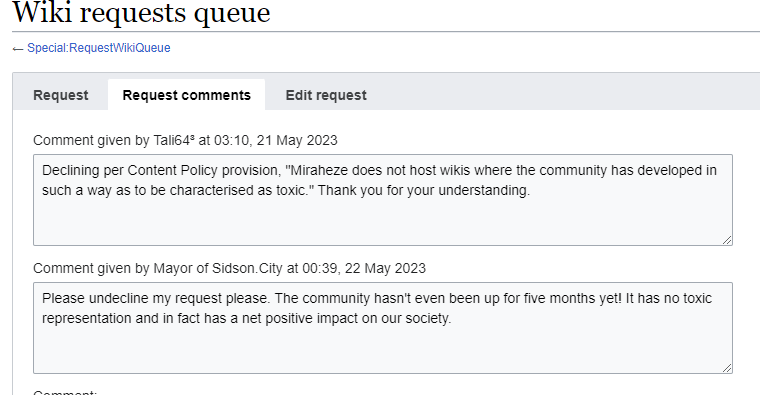Viewport: 760px width, 395px height.
Task: Place cursor on the word Miraheze in quote
Action: point(319,171)
